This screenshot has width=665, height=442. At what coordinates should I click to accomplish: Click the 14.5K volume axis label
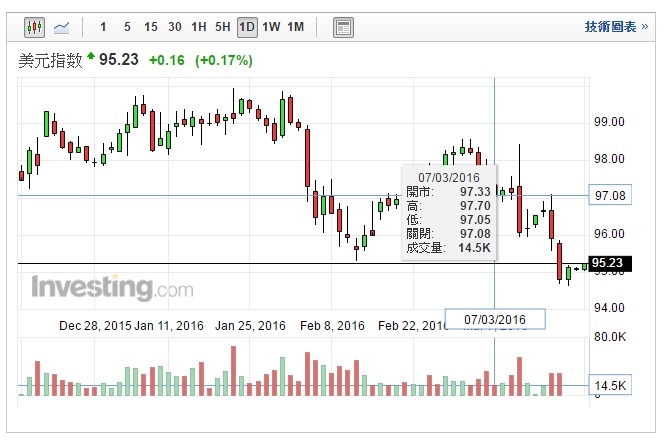tap(609, 386)
